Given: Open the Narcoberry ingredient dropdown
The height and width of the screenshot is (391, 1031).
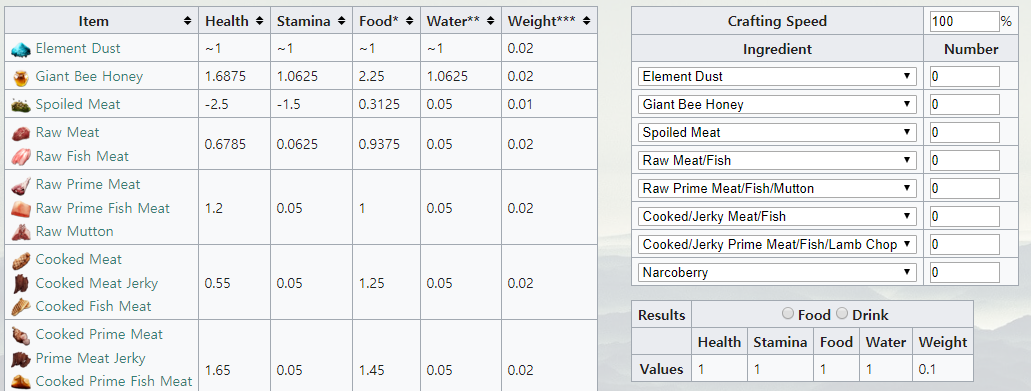Looking at the screenshot, I should pos(777,272).
